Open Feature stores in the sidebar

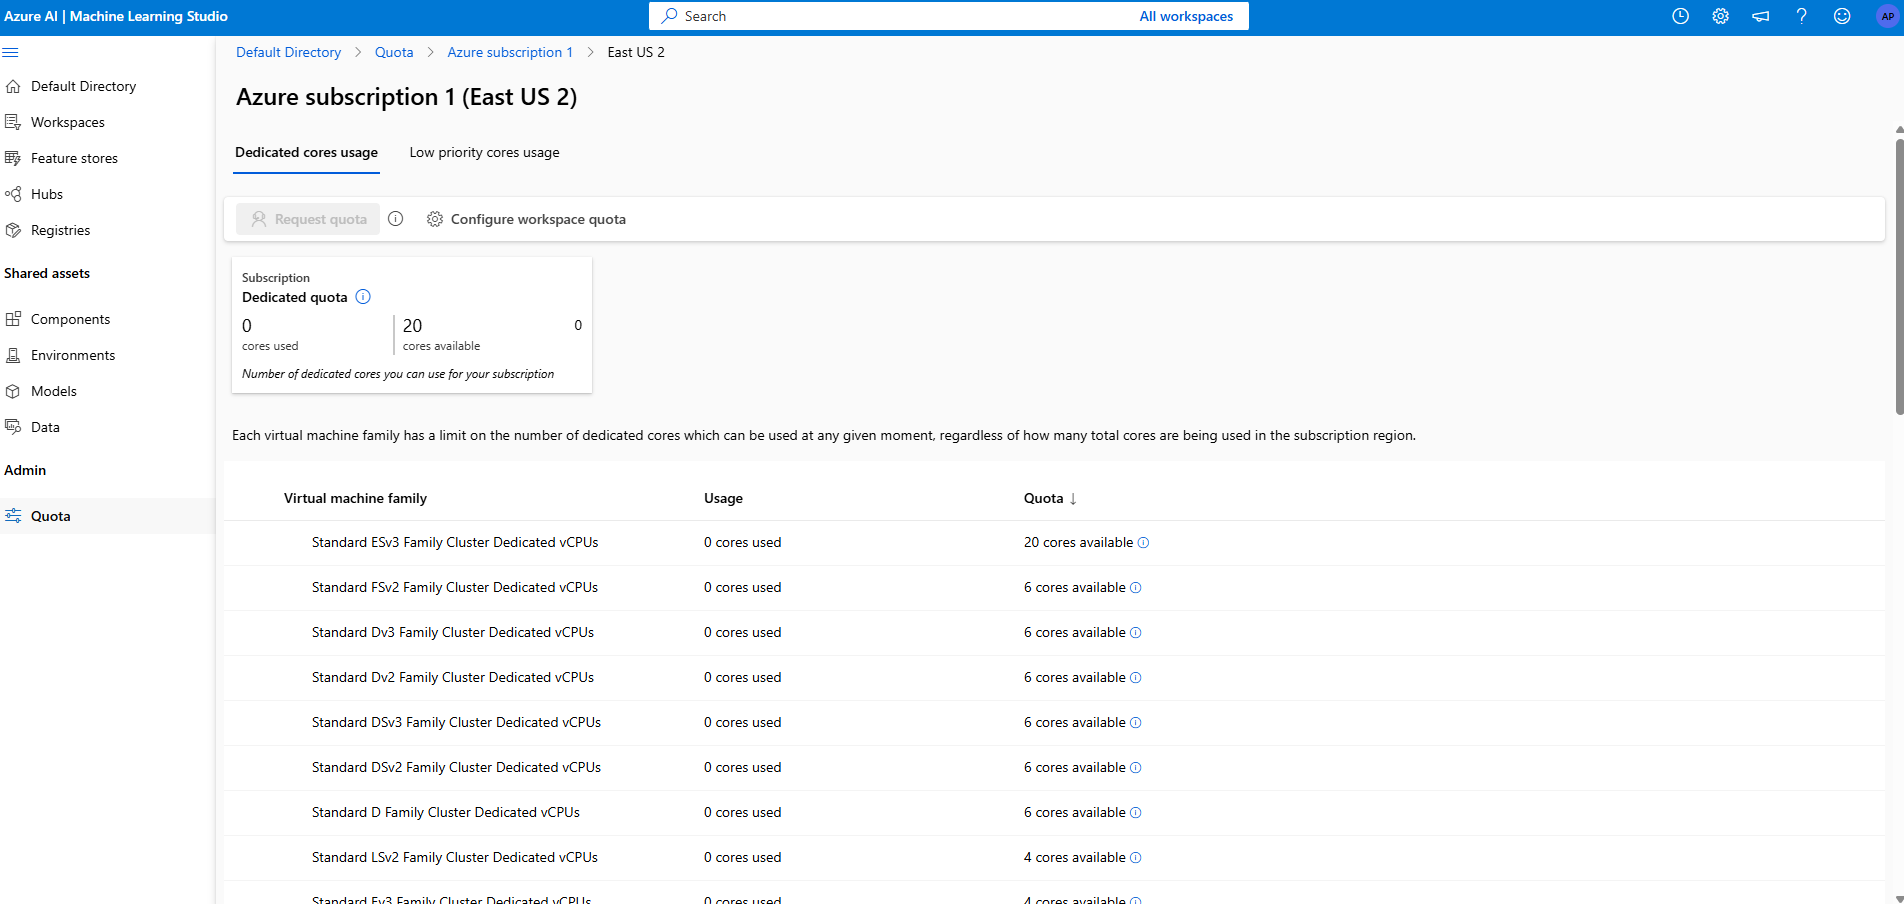74,158
